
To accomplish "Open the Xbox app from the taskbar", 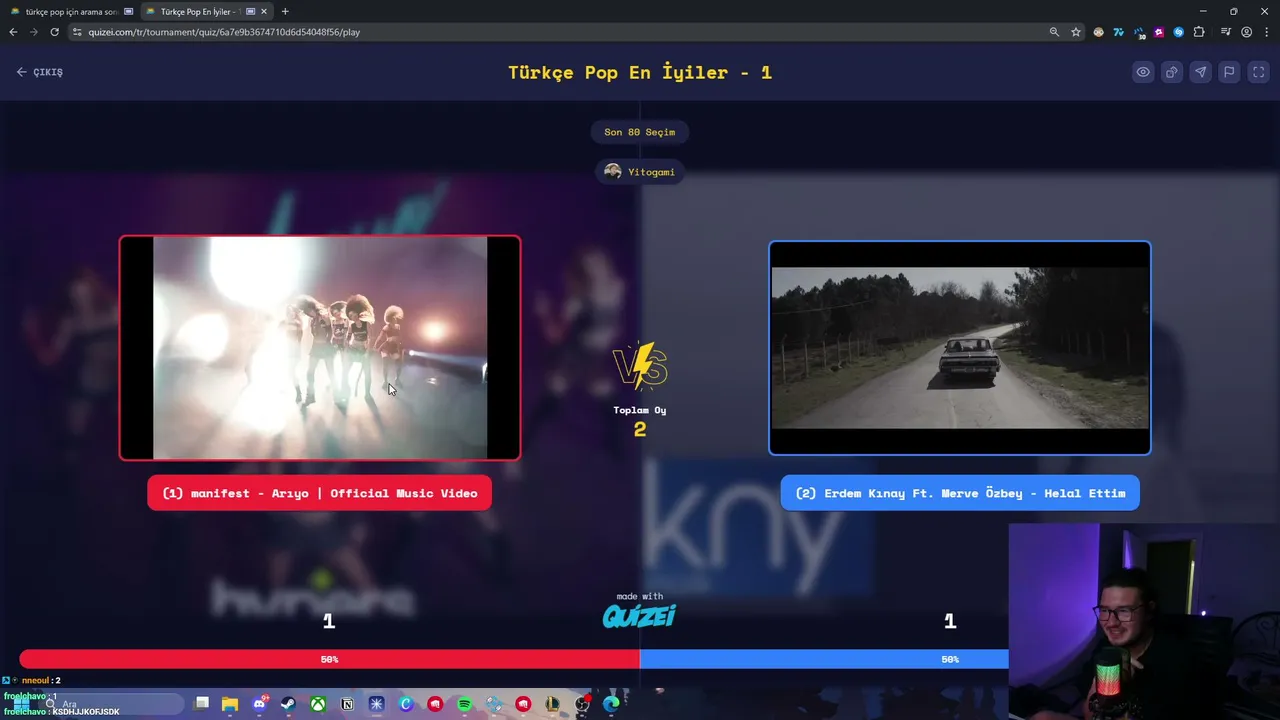I will (318, 704).
